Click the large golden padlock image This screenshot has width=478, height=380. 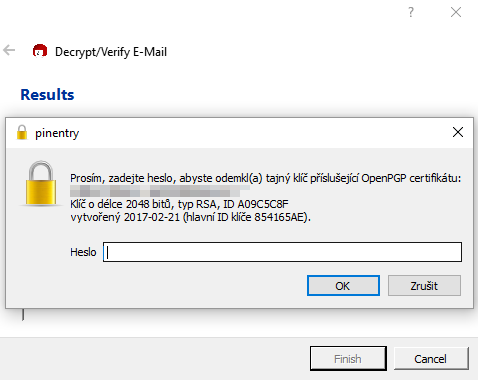[x=41, y=183]
